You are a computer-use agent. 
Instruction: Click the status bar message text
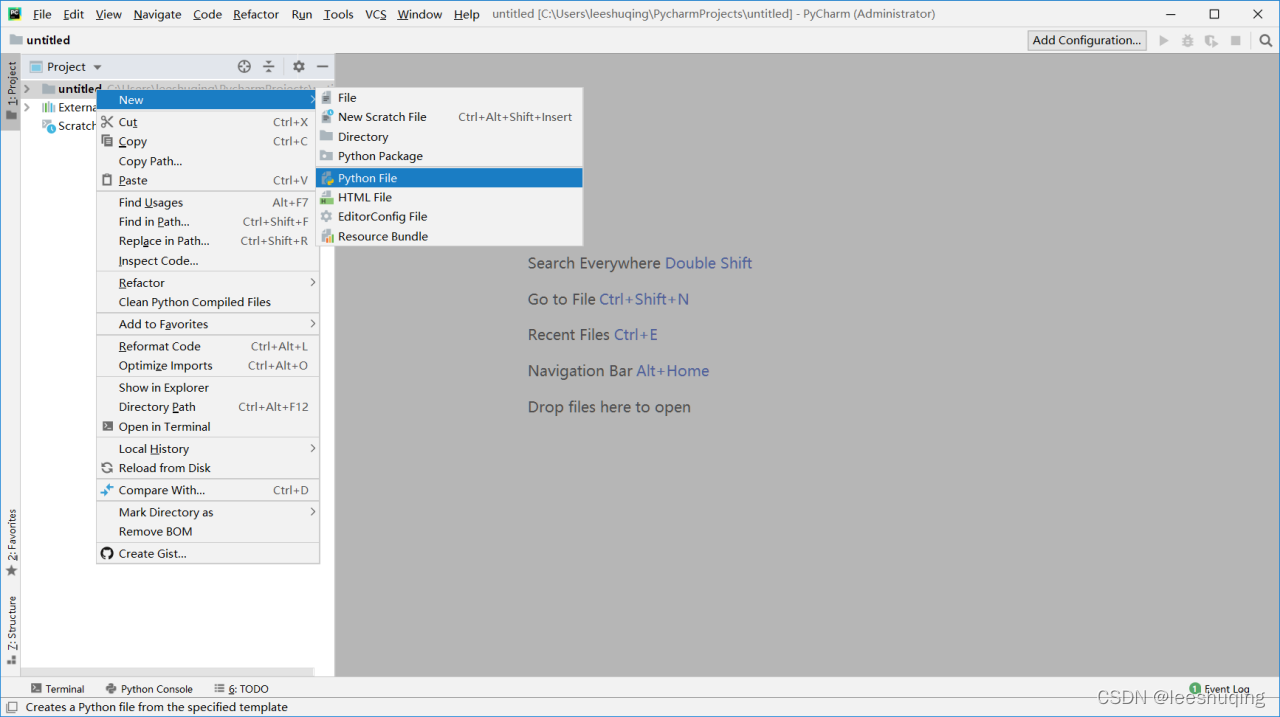[x=156, y=707]
